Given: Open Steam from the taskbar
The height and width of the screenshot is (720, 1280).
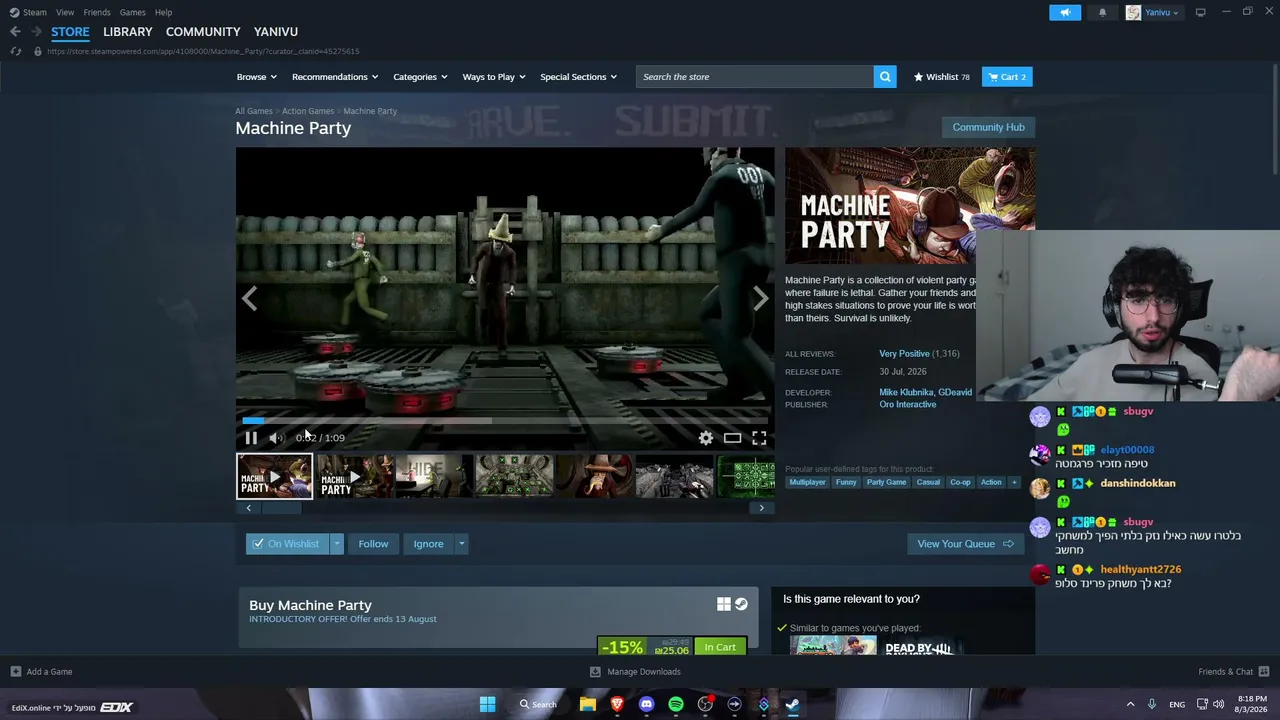Looking at the screenshot, I should 792,704.
